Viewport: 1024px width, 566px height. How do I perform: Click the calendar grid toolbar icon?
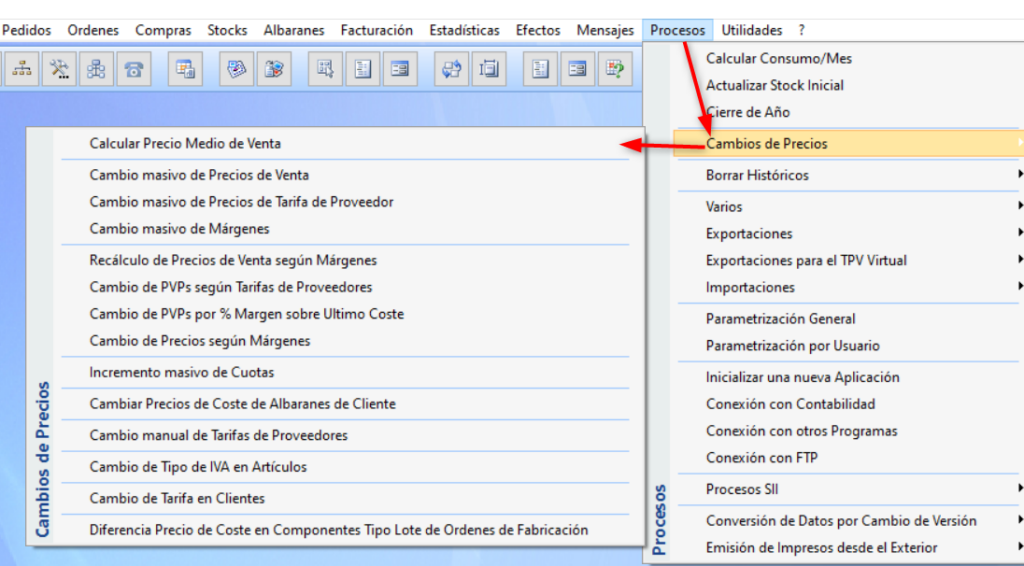185,69
